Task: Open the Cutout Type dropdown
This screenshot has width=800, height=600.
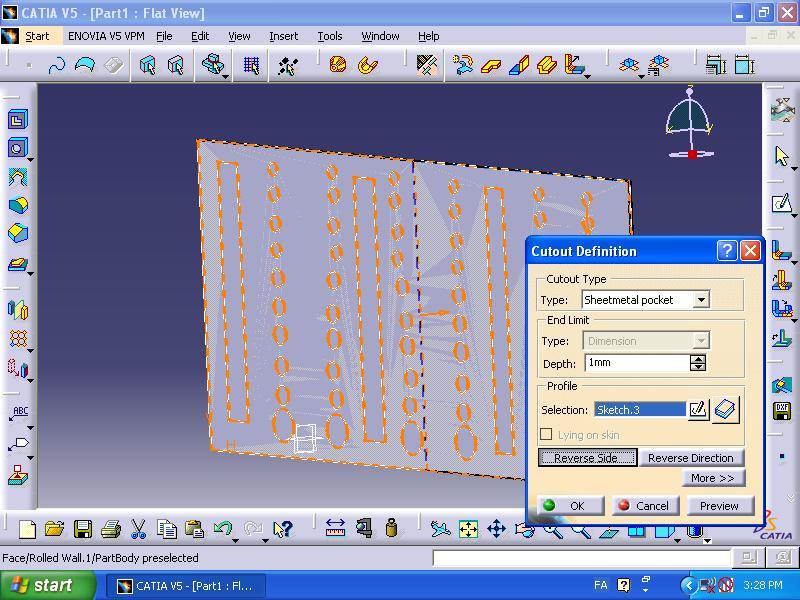Action: pyautogui.click(x=701, y=300)
